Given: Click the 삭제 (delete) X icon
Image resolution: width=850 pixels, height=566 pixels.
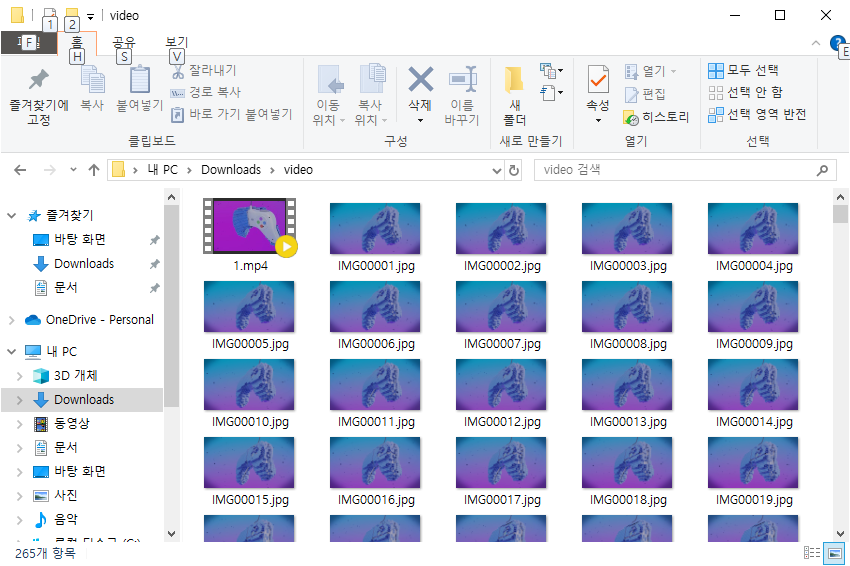Looking at the screenshot, I should [x=420, y=80].
